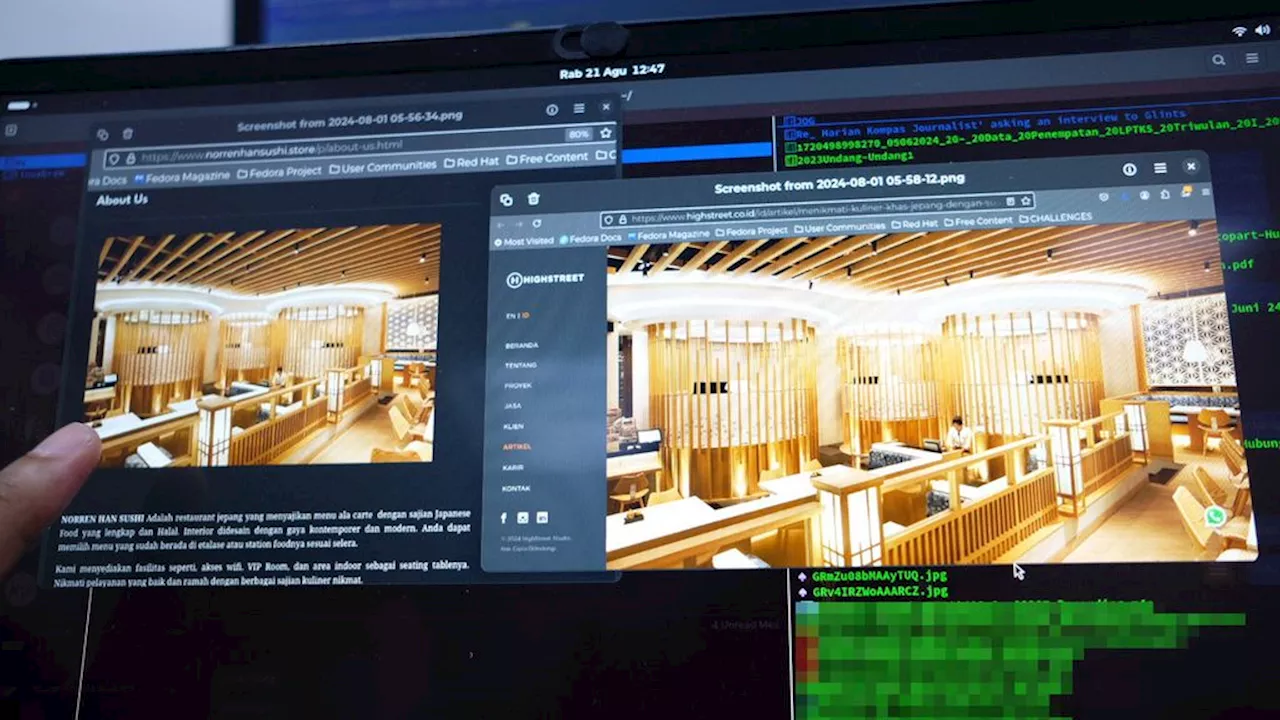Click PROYEK in Highstreet sidebar
This screenshot has width=1280, height=720.
[518, 385]
